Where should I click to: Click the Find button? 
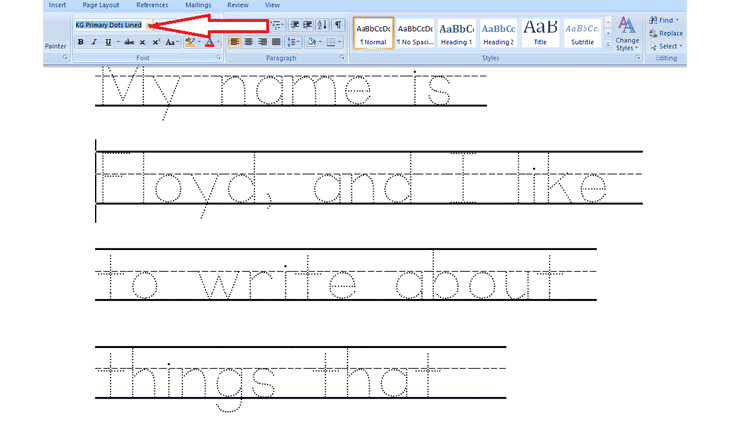tap(664, 20)
